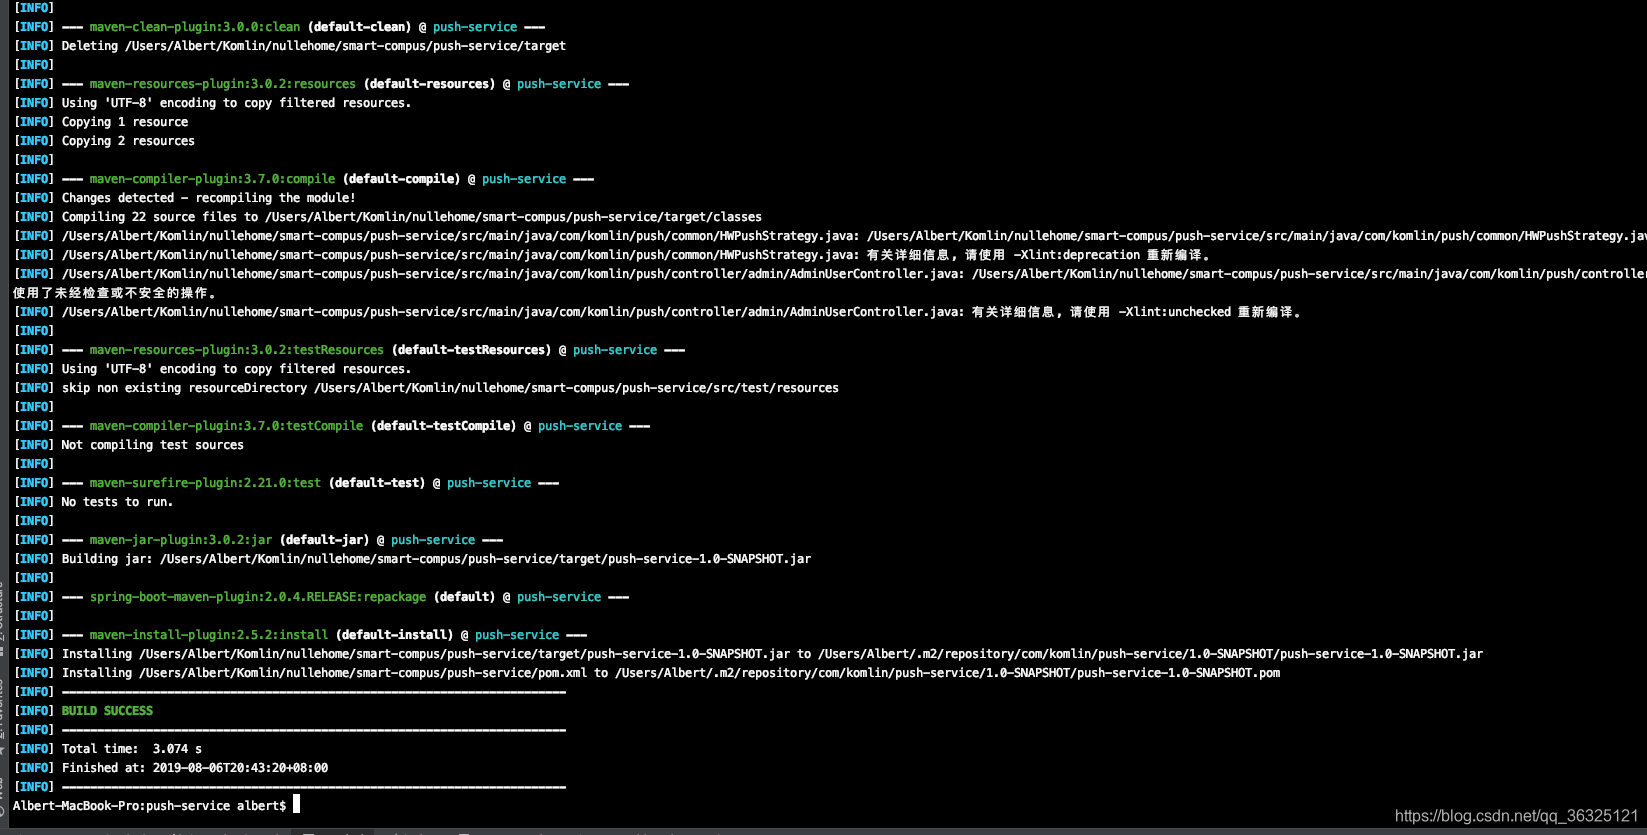Click the '(default-clean)' execution id text

pos(360,27)
